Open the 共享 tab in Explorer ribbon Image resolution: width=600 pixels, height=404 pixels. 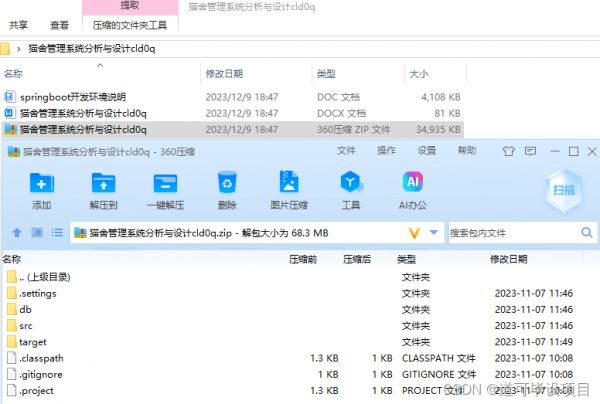tap(18, 25)
